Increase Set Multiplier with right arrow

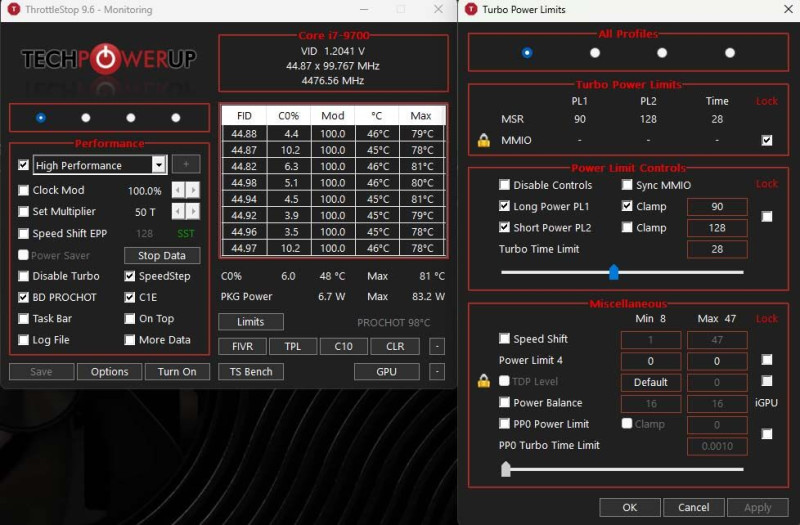193,211
